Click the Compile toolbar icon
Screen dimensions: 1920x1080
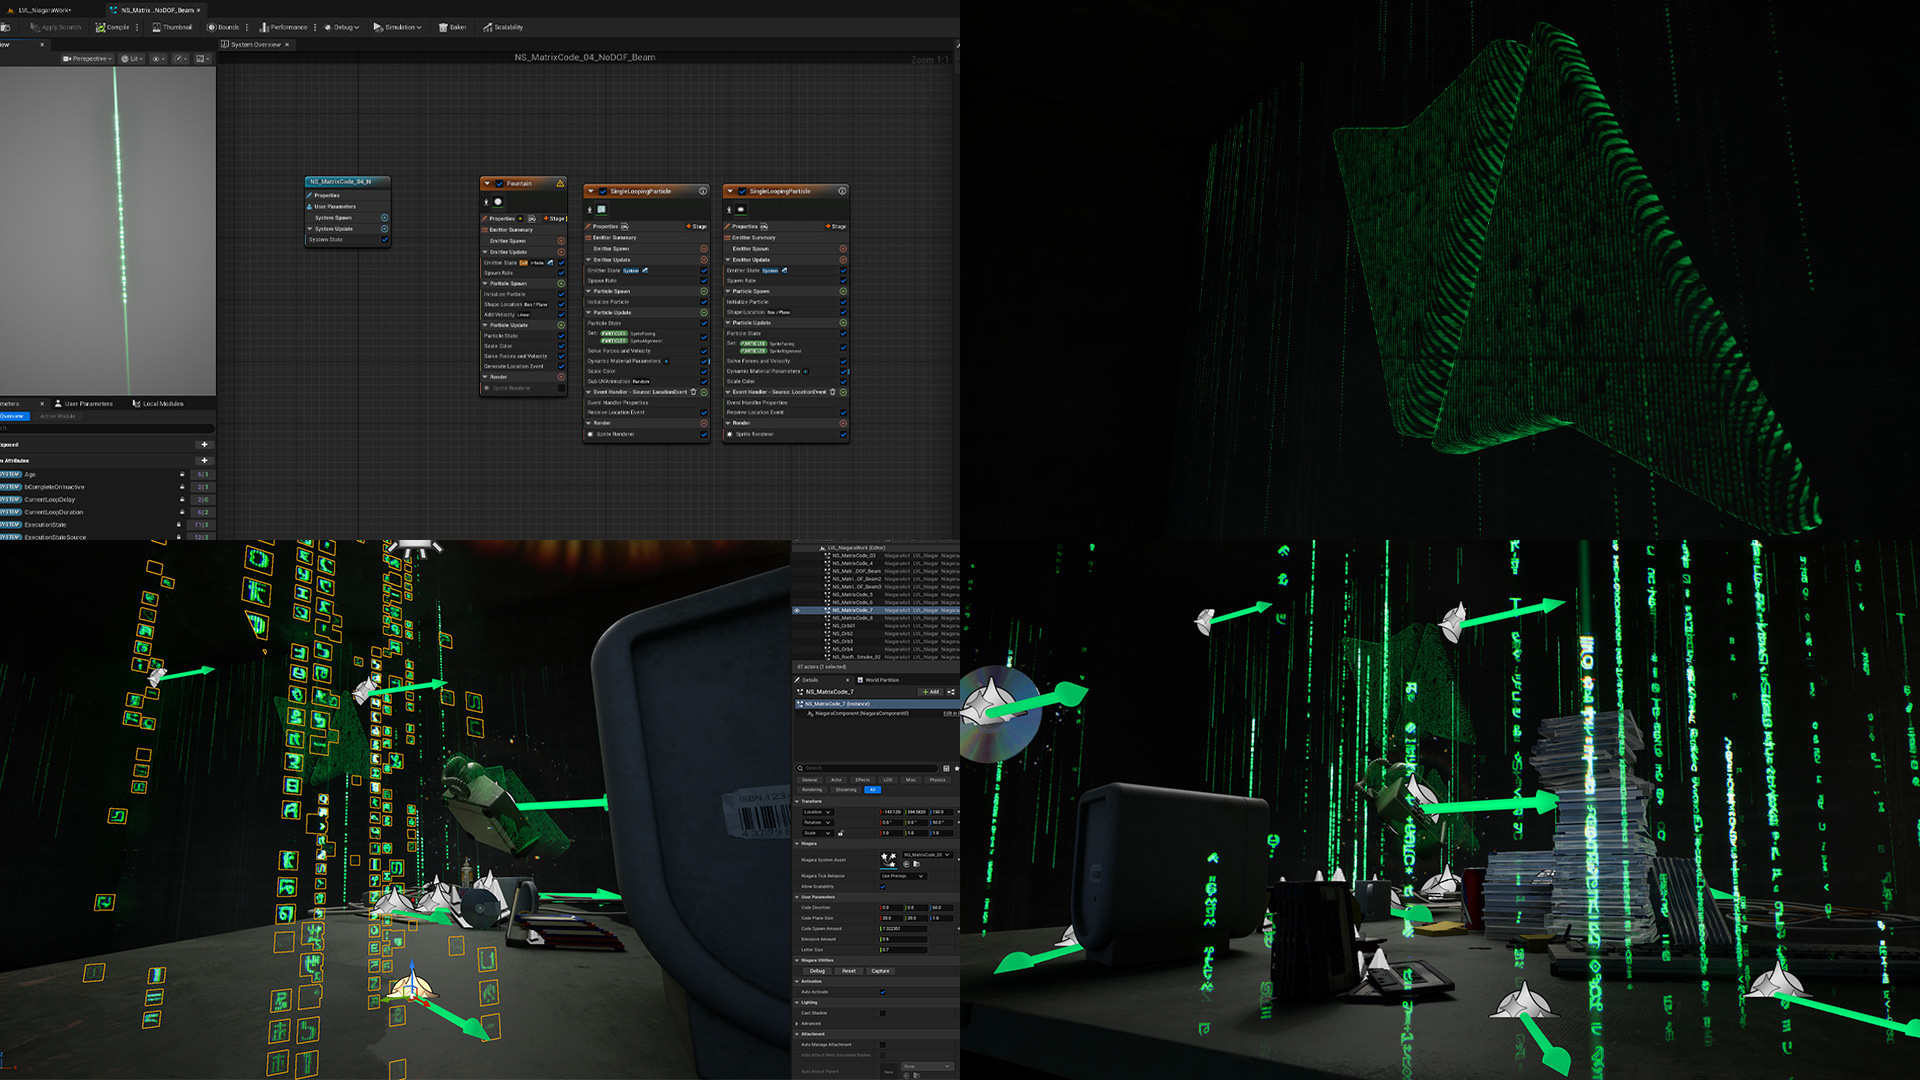pyautogui.click(x=101, y=27)
